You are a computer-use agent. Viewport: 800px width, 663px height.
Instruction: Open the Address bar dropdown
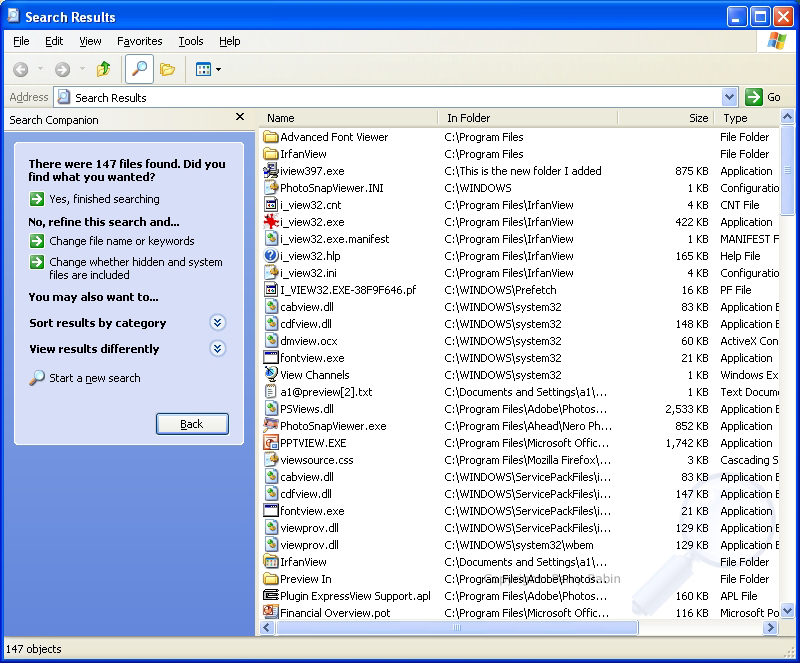click(729, 97)
